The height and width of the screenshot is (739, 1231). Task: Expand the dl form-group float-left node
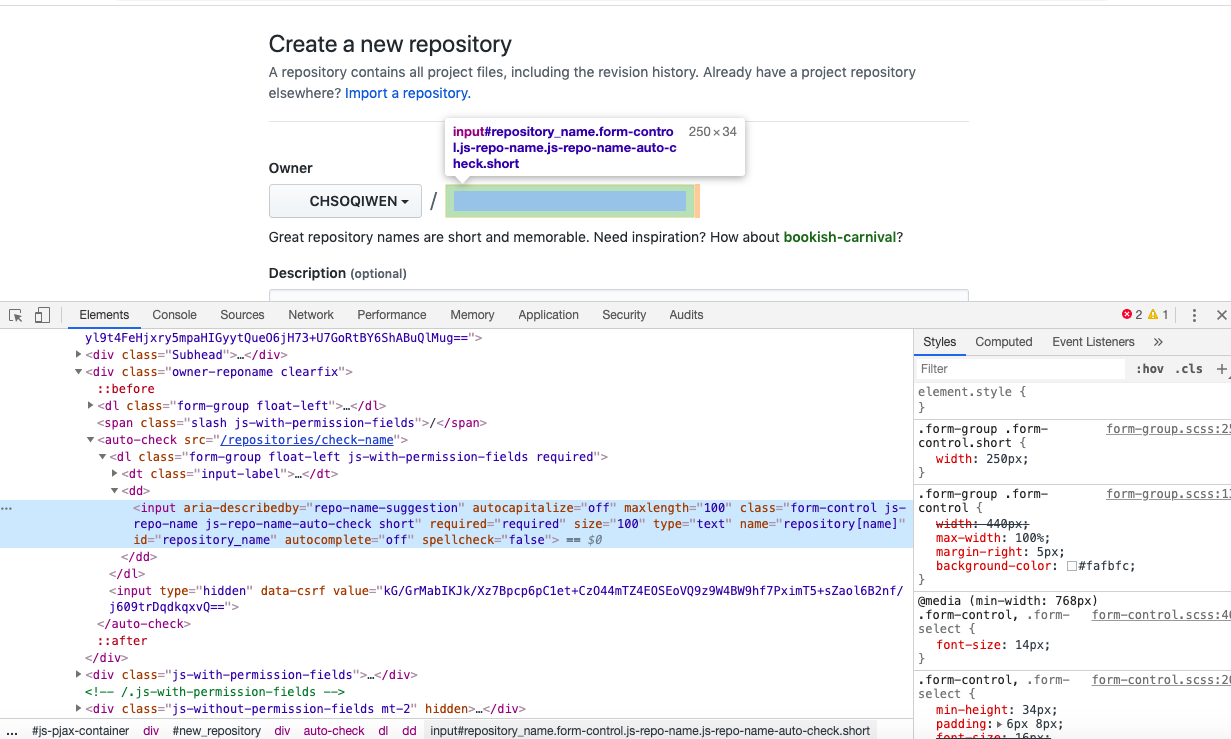point(91,406)
